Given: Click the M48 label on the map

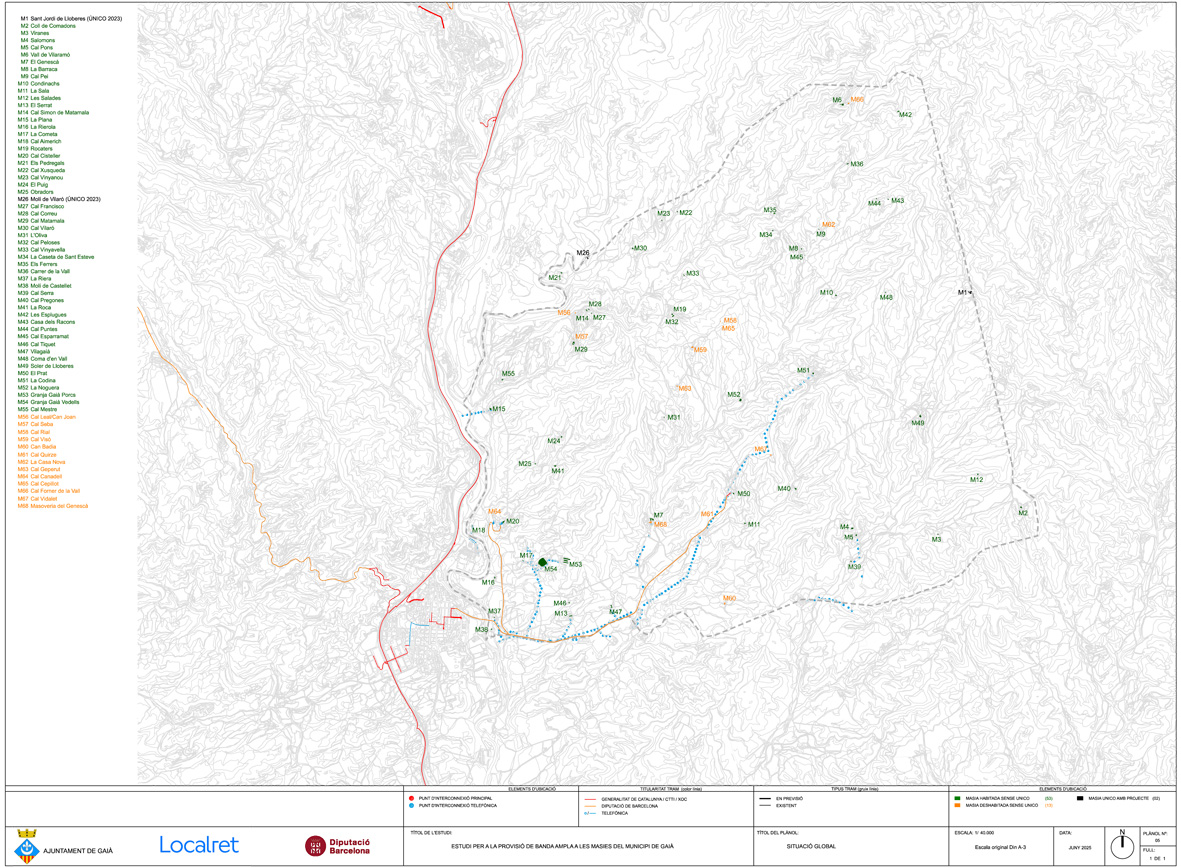Looking at the screenshot, I should (x=887, y=298).
